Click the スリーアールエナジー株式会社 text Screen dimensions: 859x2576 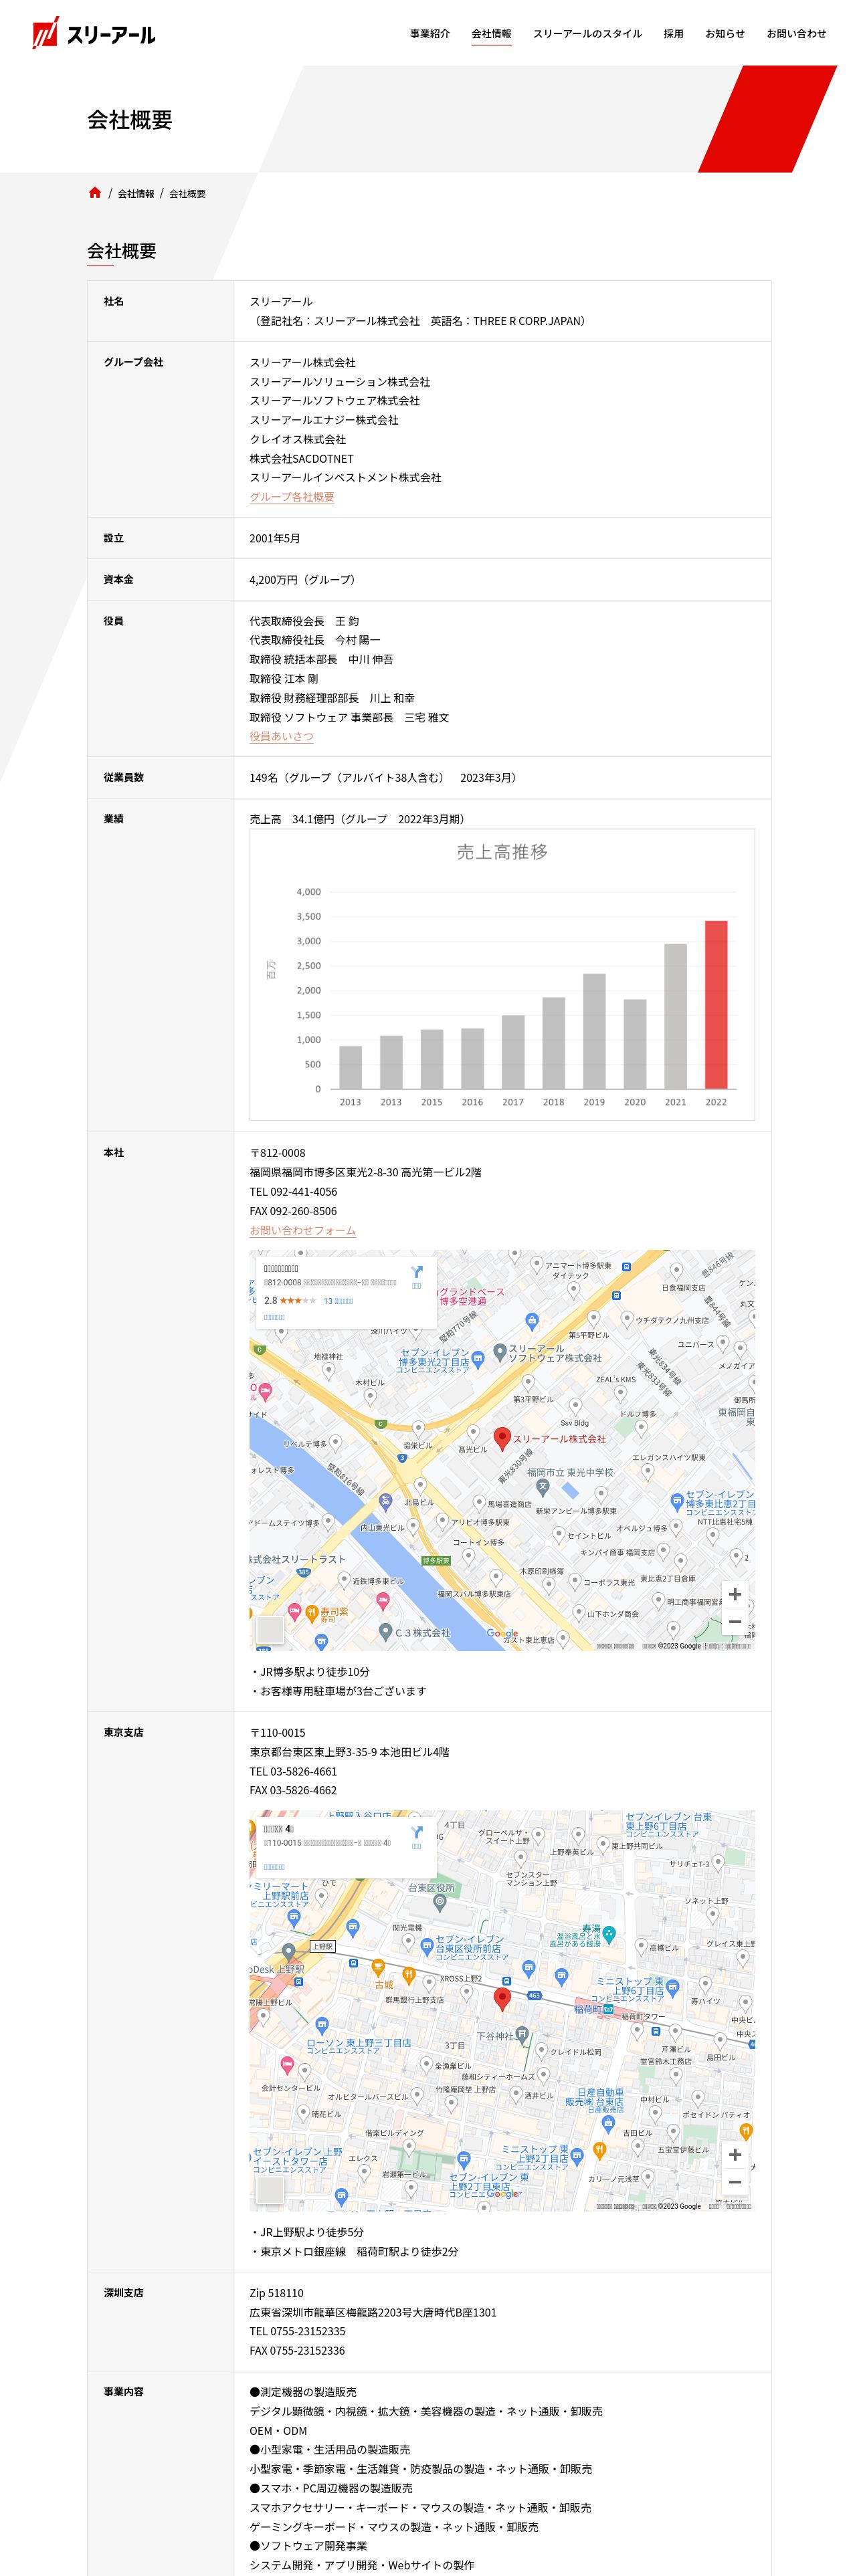click(324, 420)
